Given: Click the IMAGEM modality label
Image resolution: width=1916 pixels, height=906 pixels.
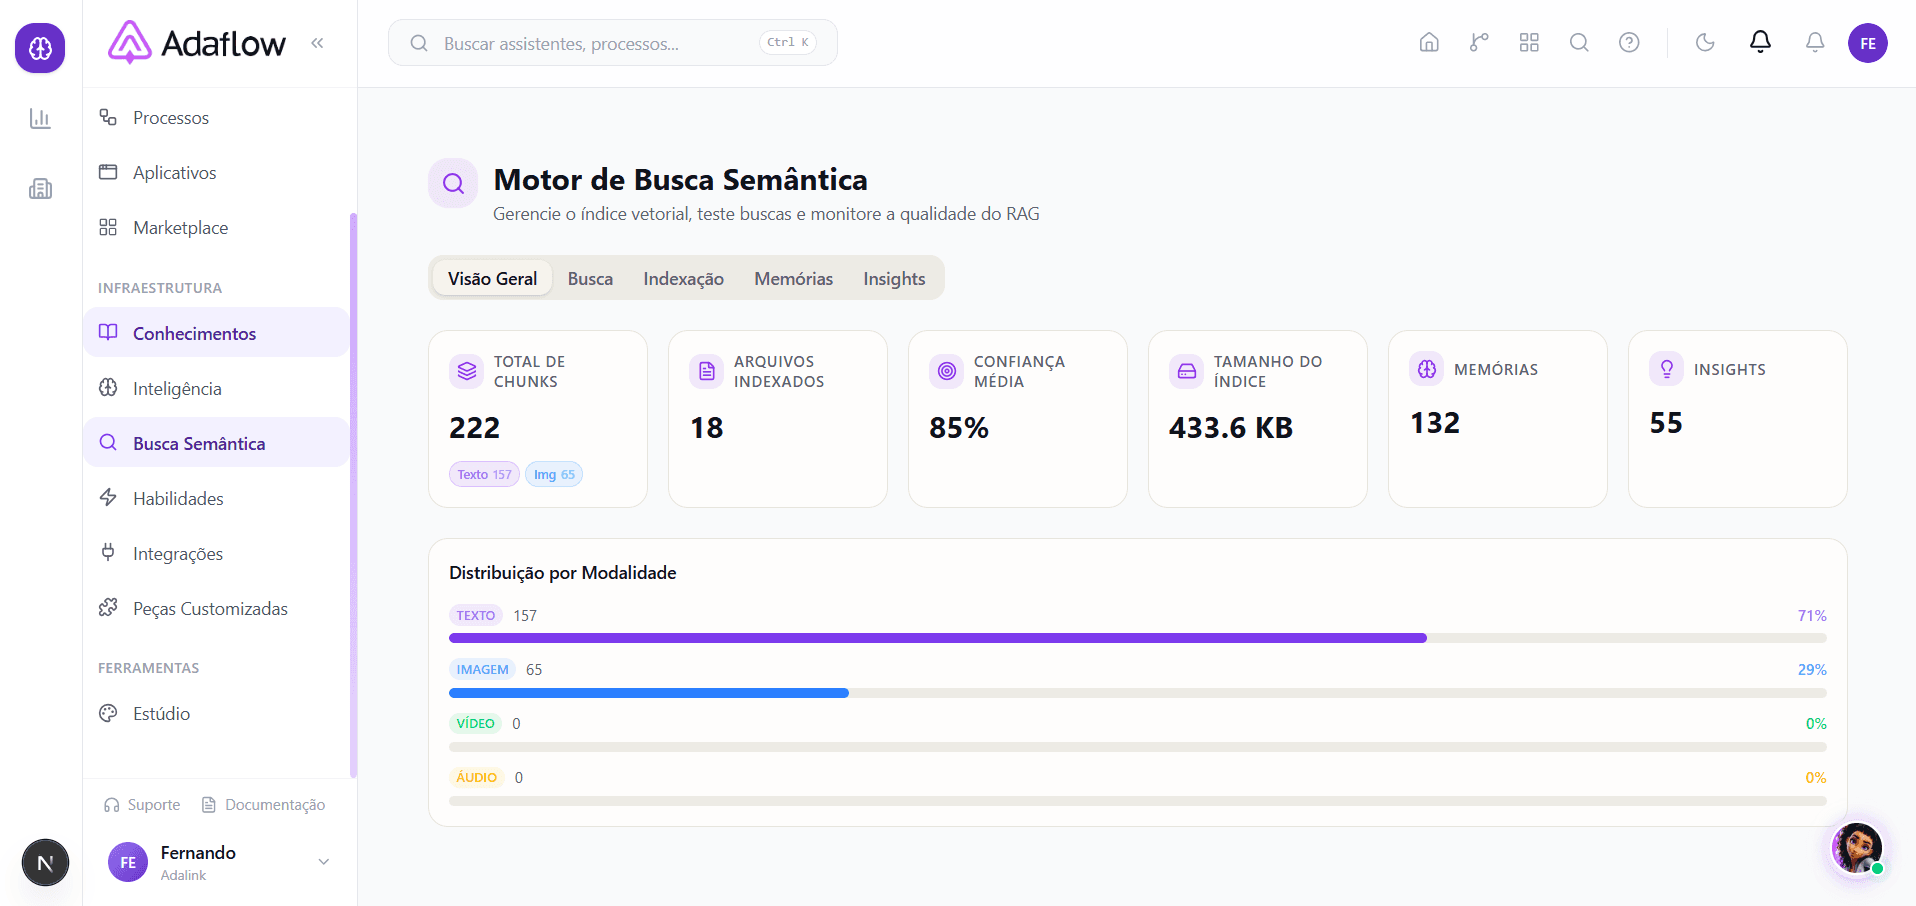Looking at the screenshot, I should [482, 669].
